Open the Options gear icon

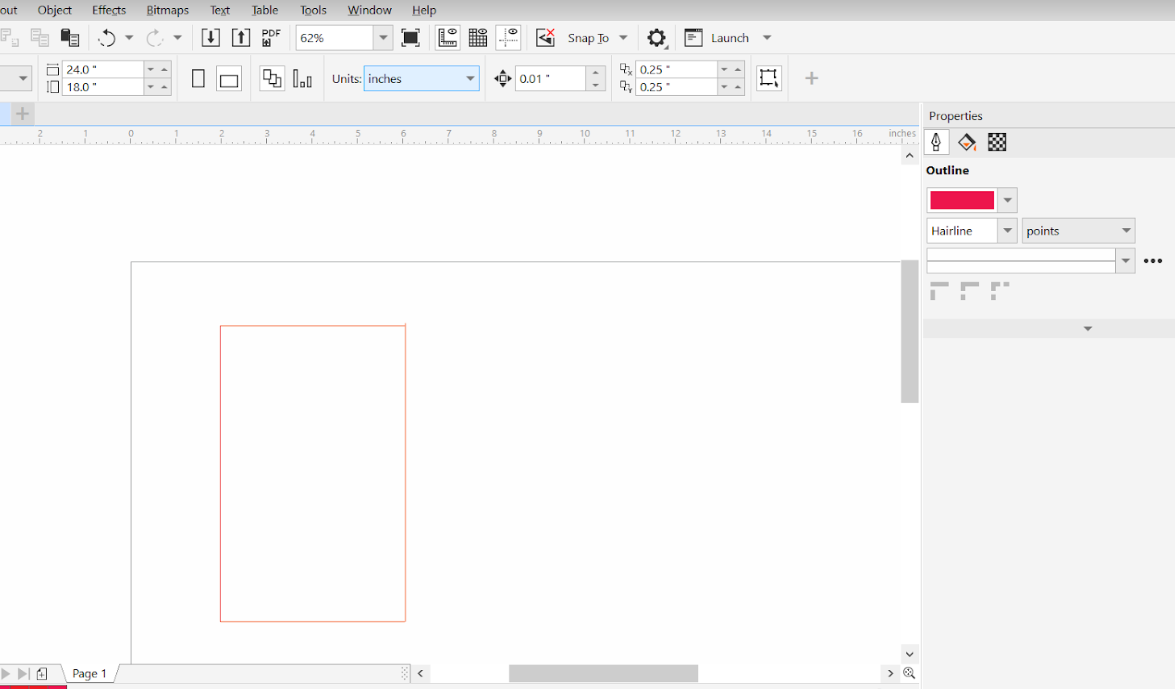656,37
